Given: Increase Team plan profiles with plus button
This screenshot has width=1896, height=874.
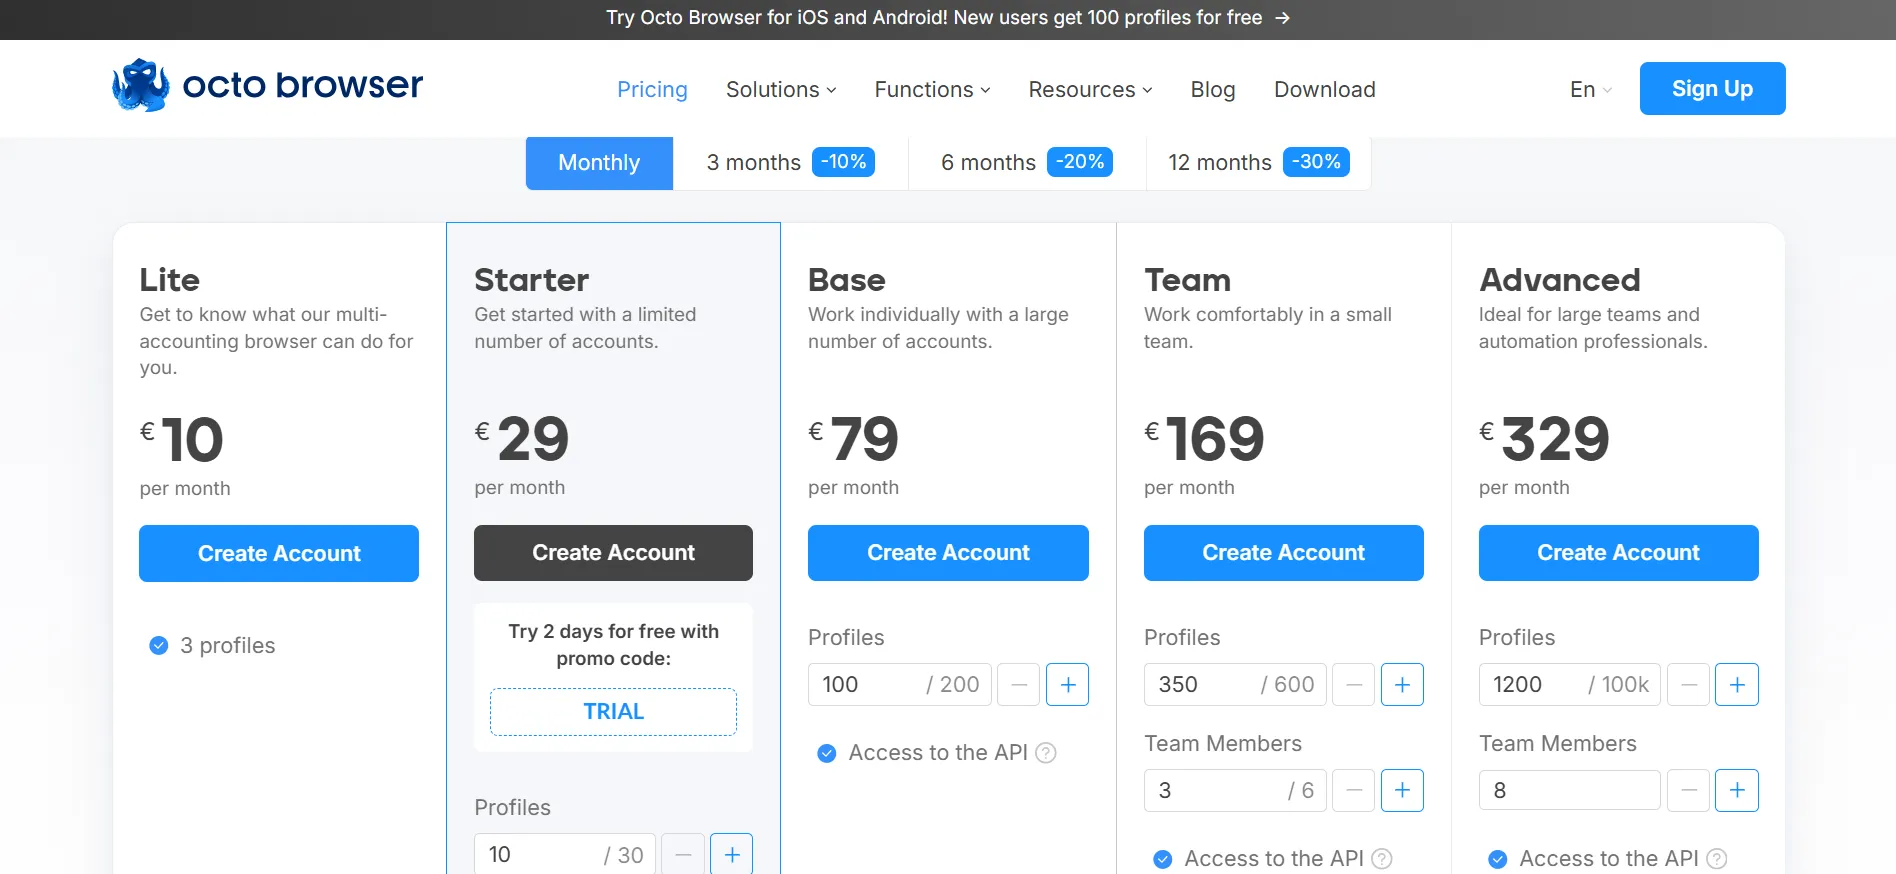Looking at the screenshot, I should tap(1402, 685).
